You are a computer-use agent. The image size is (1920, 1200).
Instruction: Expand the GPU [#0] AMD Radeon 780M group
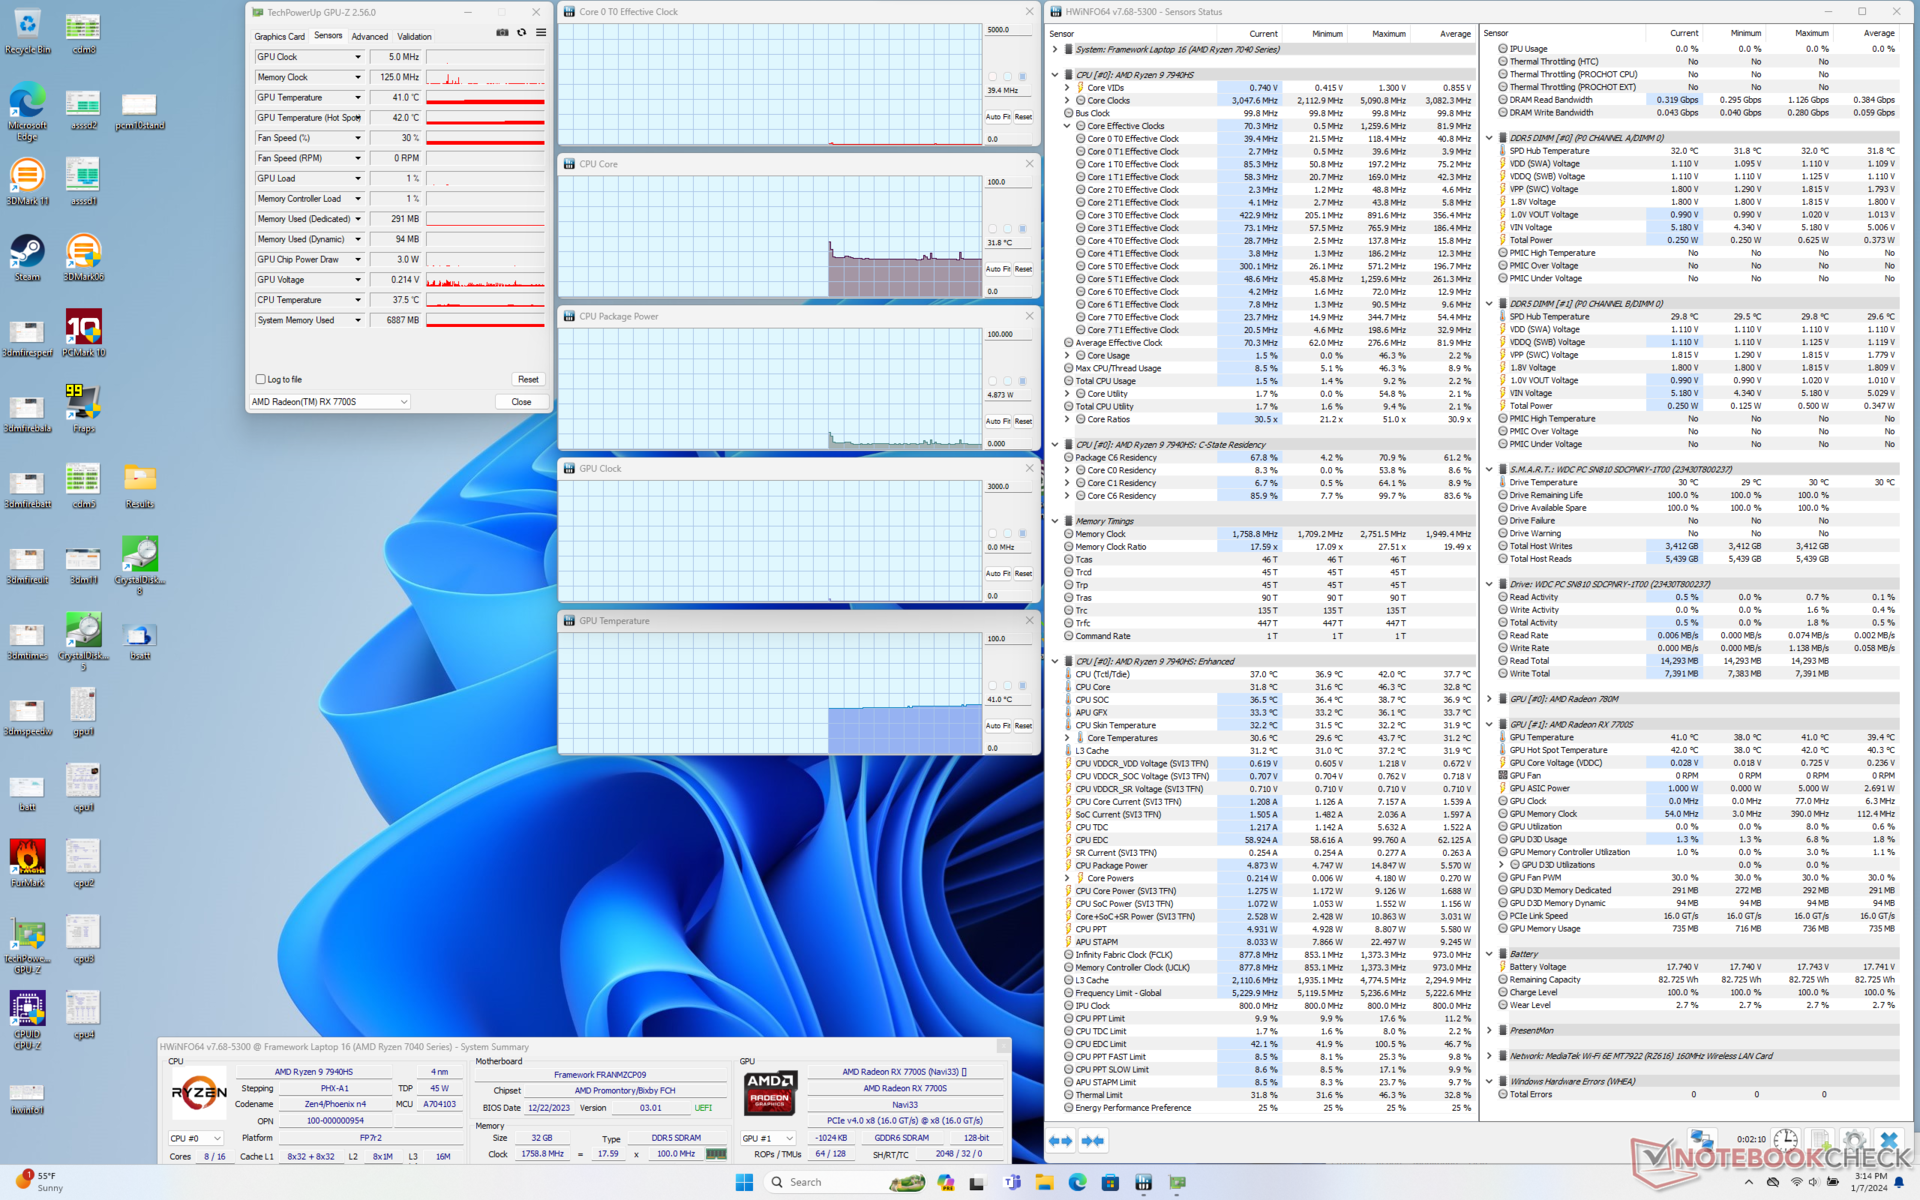coord(1489,699)
